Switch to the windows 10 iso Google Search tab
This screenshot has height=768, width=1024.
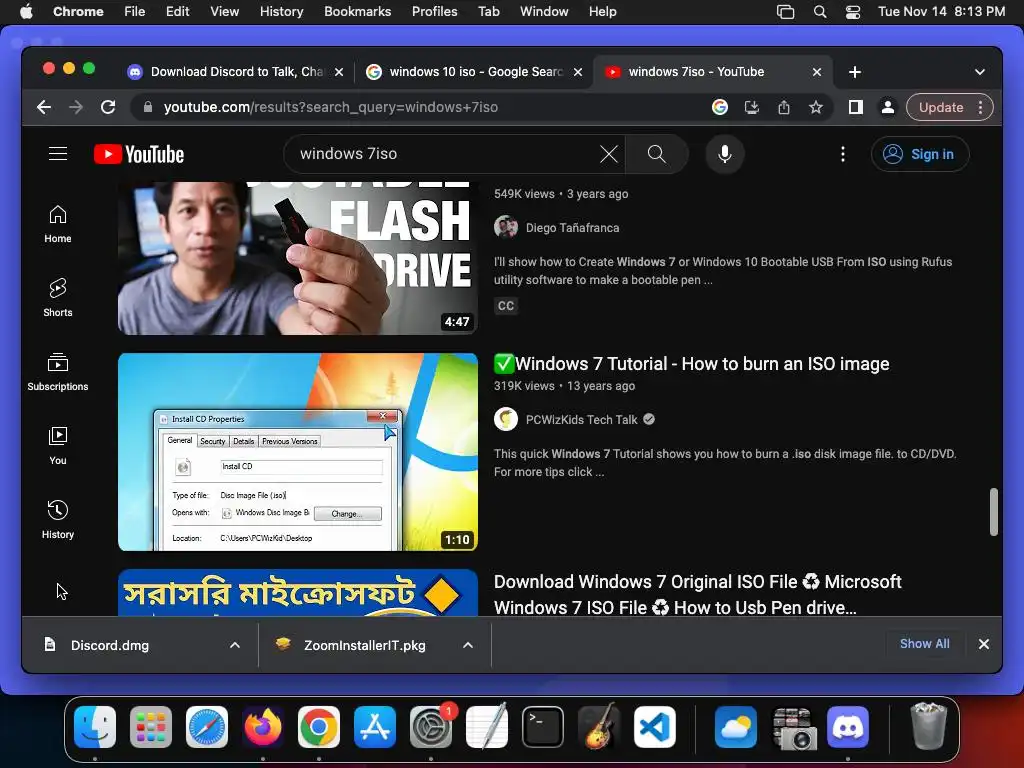474,72
